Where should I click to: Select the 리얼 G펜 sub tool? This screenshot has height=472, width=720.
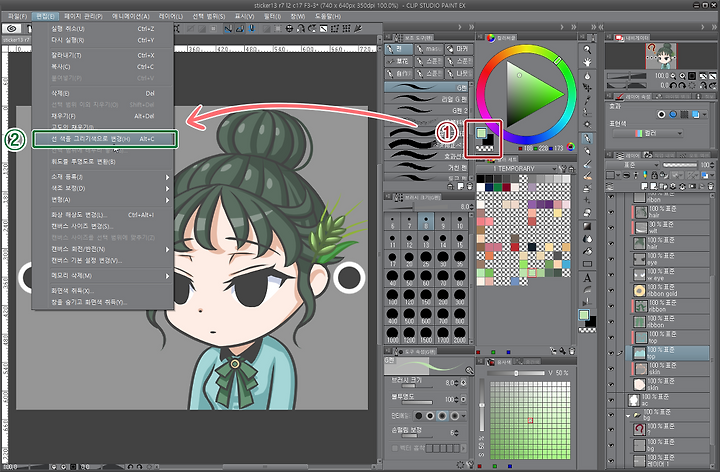(426, 99)
